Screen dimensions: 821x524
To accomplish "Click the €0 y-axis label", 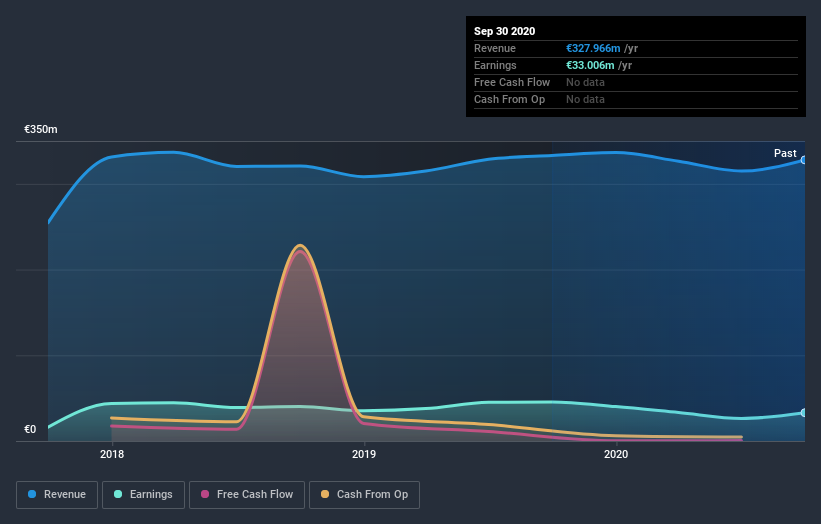I will (30, 429).
